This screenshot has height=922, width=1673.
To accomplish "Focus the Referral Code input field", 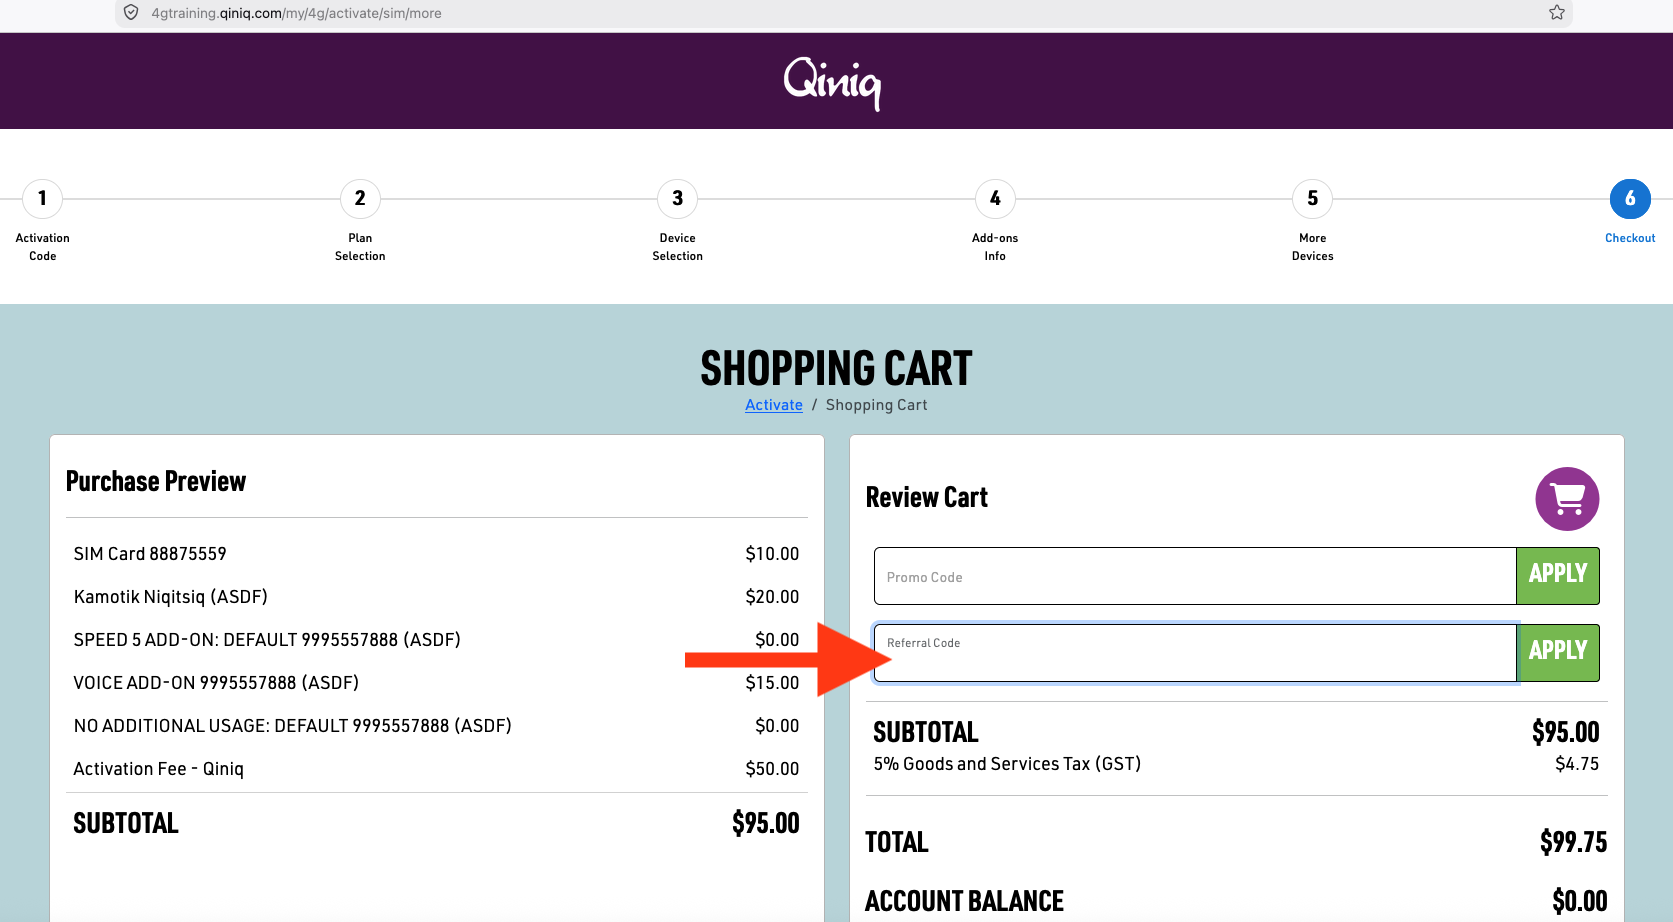I will pyautogui.click(x=1195, y=653).
